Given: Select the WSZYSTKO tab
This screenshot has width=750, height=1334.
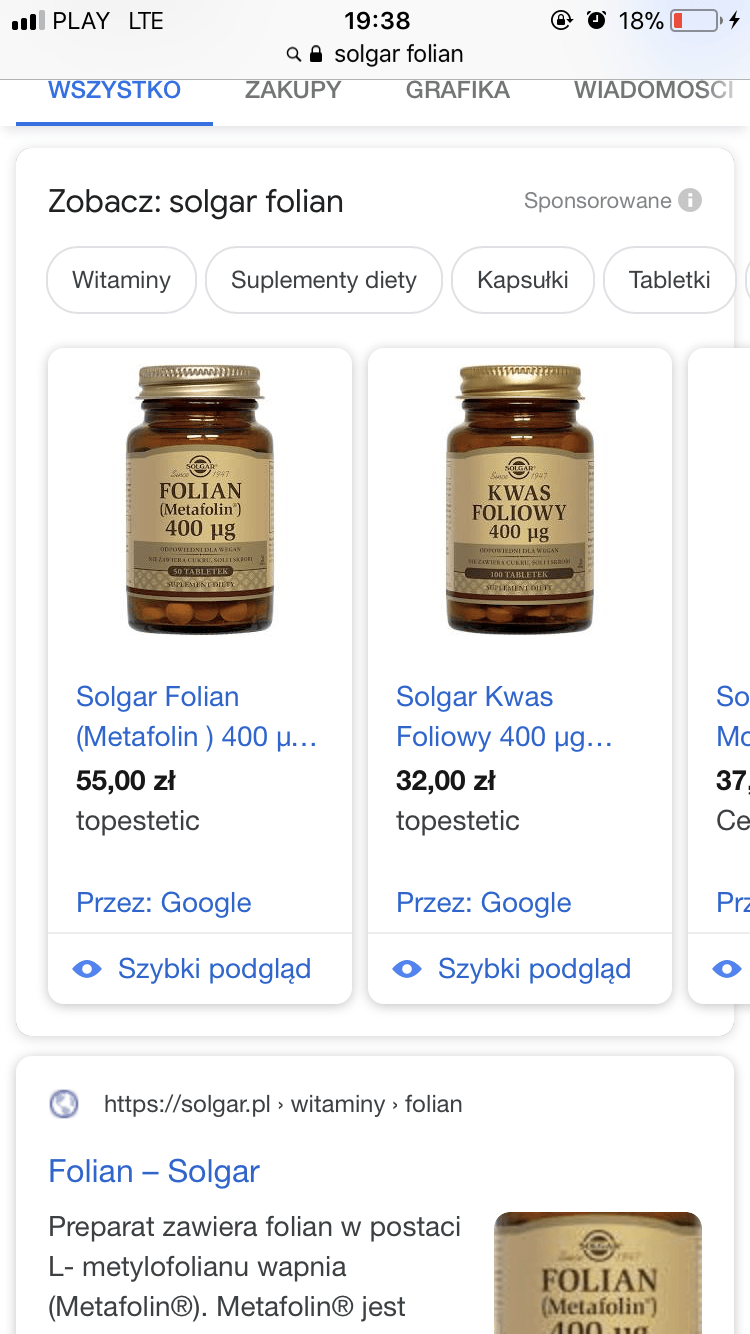Looking at the screenshot, I should (x=114, y=90).
